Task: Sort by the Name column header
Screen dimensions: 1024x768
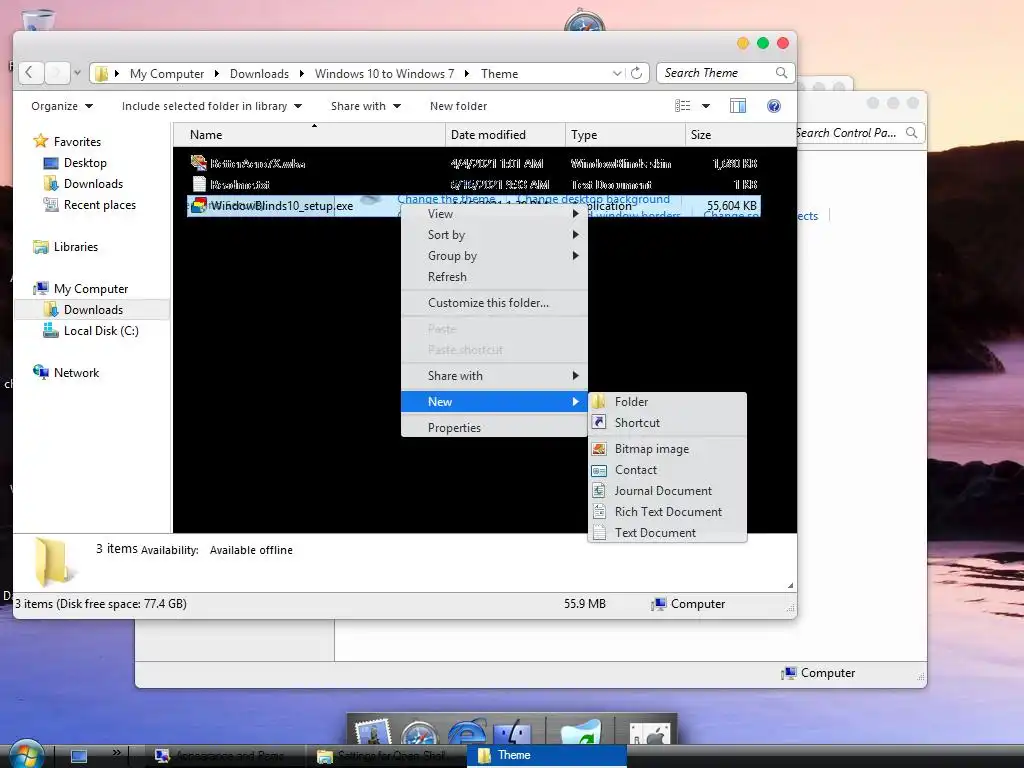Action: coord(309,135)
